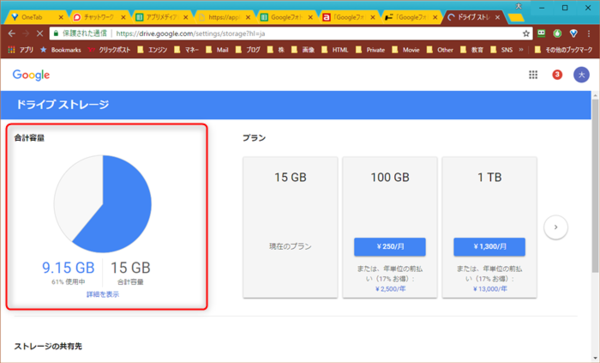Screen dimensions: 600x363
Task: Open the 詳細を表示 details link
Action: [103, 294]
